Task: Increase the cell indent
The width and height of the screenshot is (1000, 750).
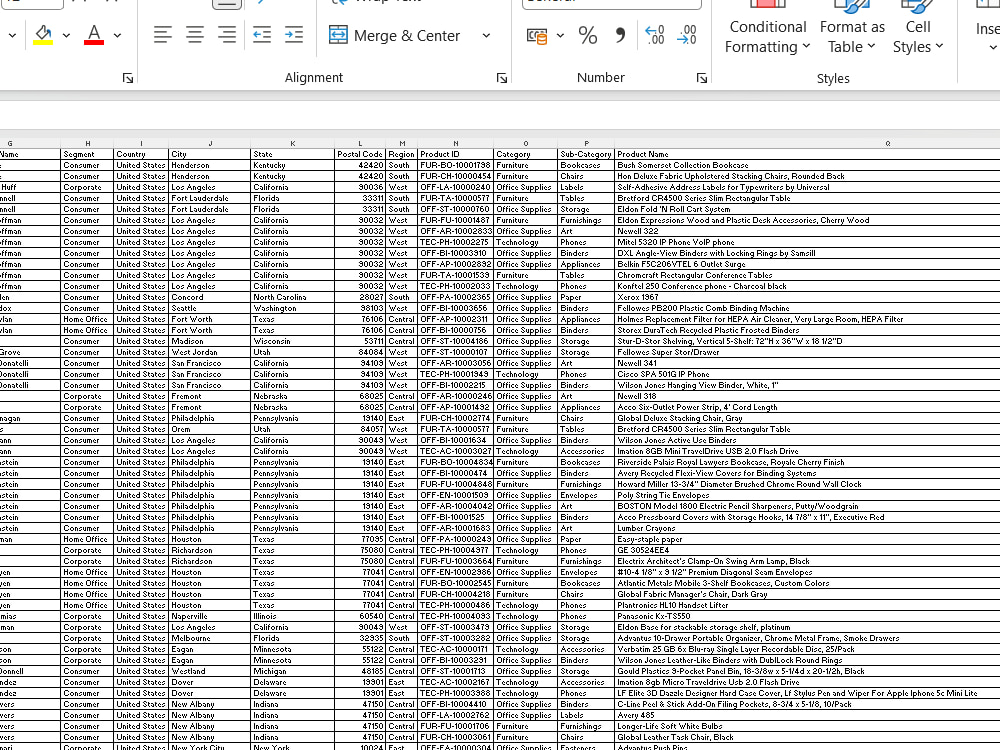Action: click(294, 35)
